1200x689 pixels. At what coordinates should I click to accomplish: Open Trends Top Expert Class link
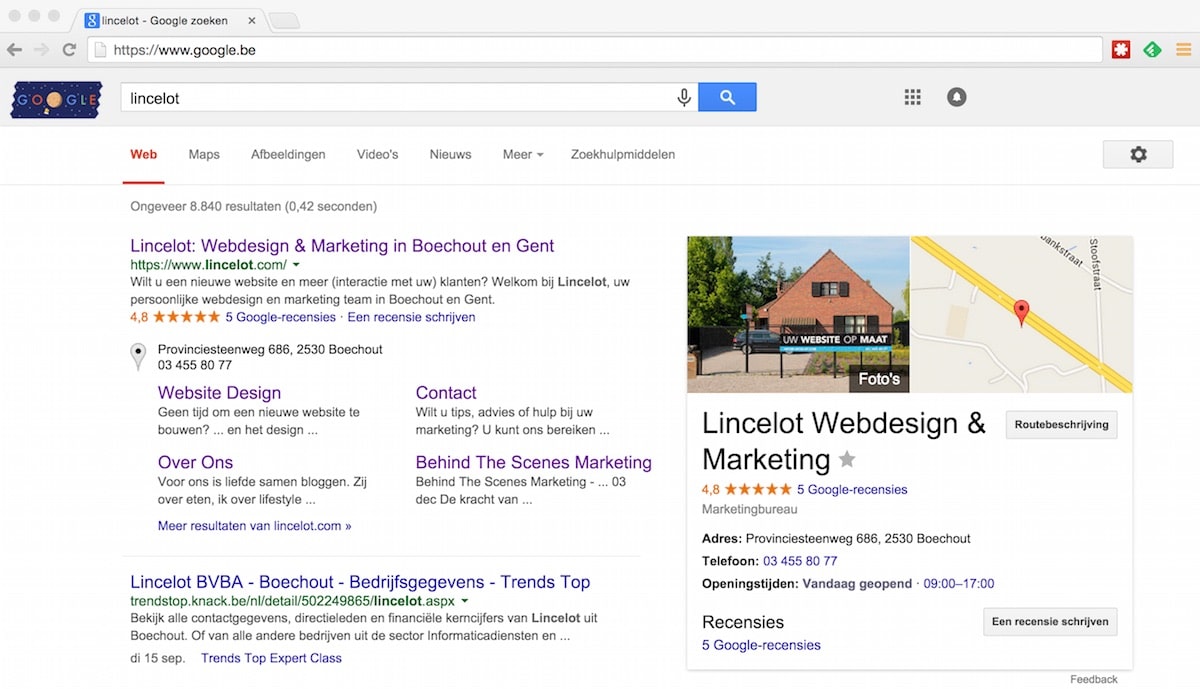[271, 658]
